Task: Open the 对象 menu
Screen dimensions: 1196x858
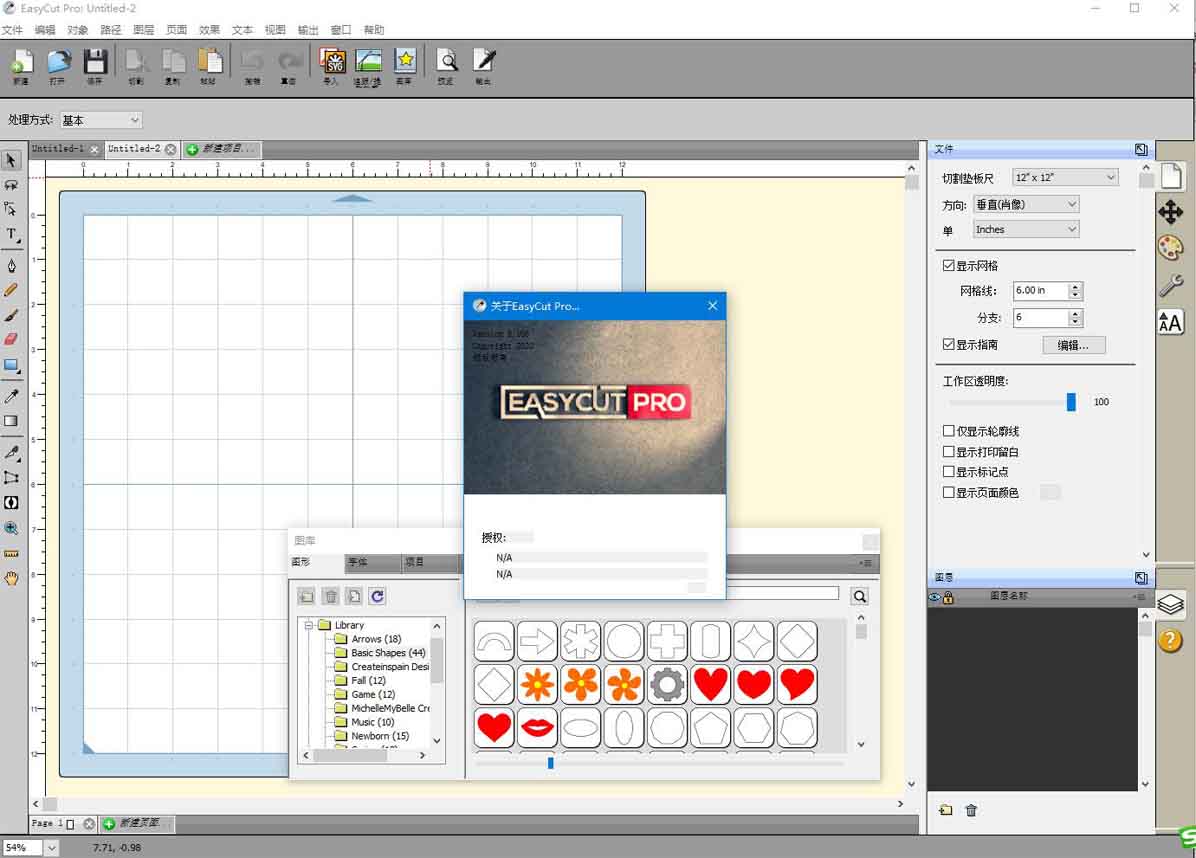Action: tap(78, 30)
